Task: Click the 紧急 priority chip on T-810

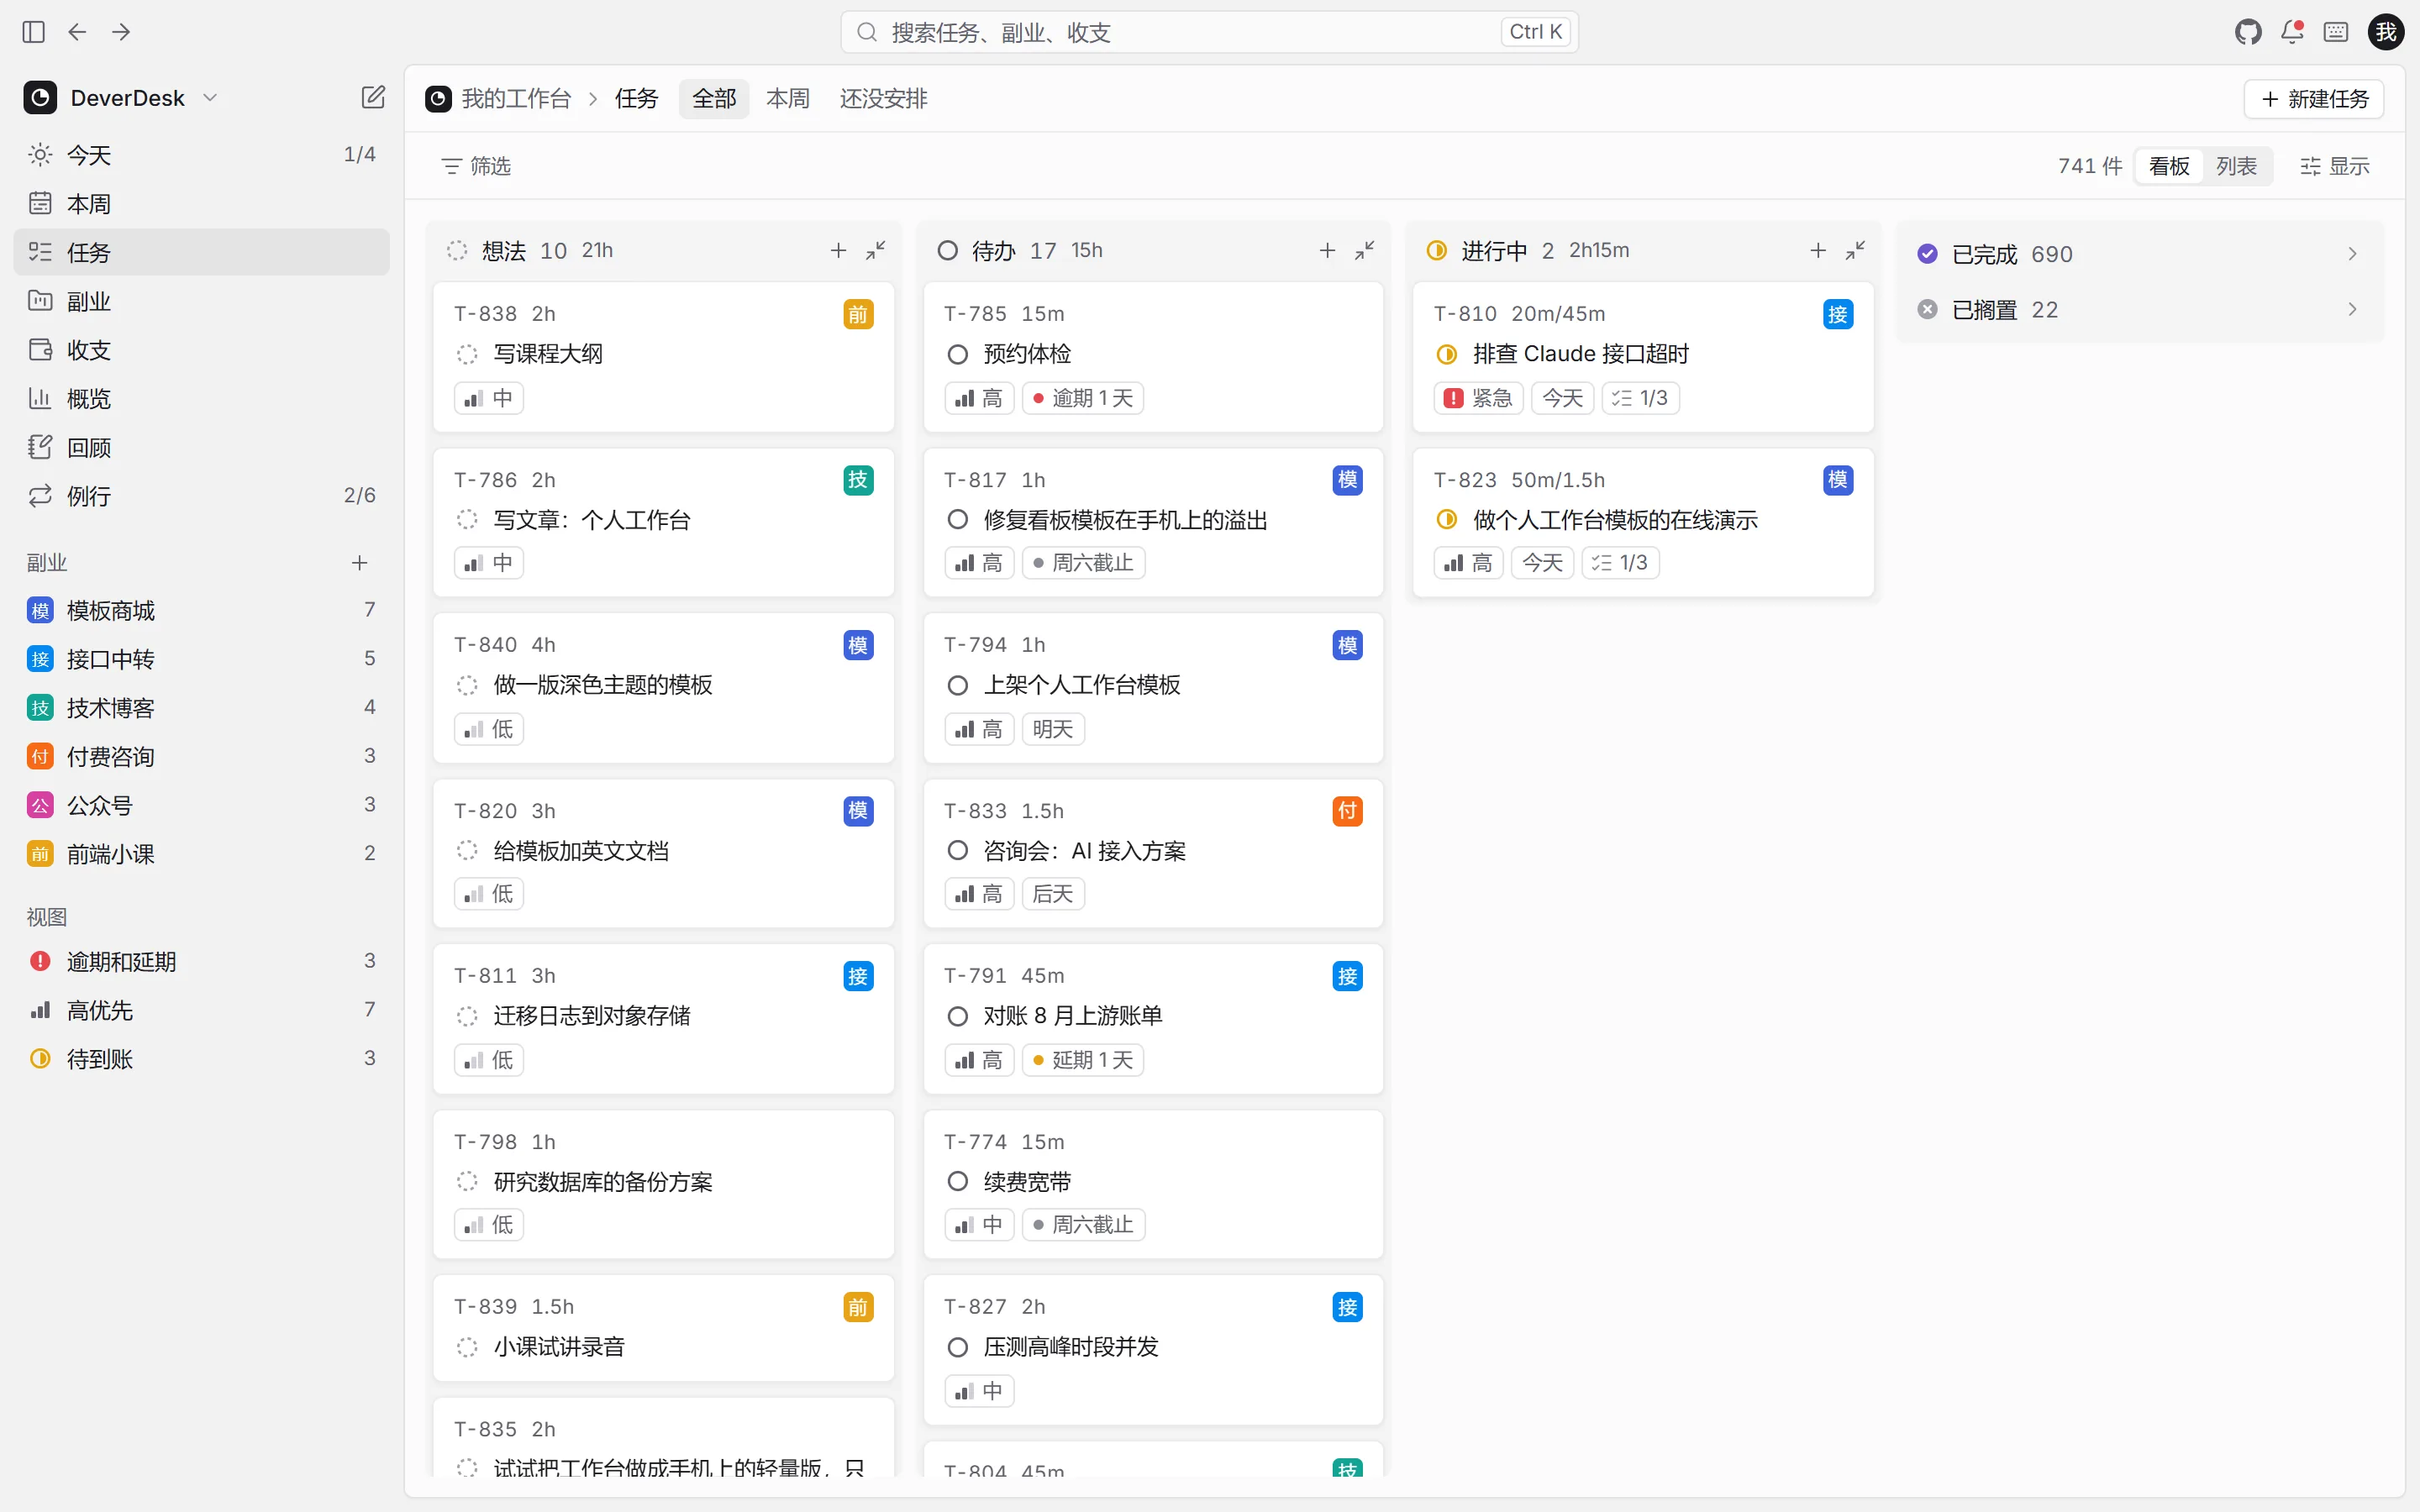Action: [1478, 398]
